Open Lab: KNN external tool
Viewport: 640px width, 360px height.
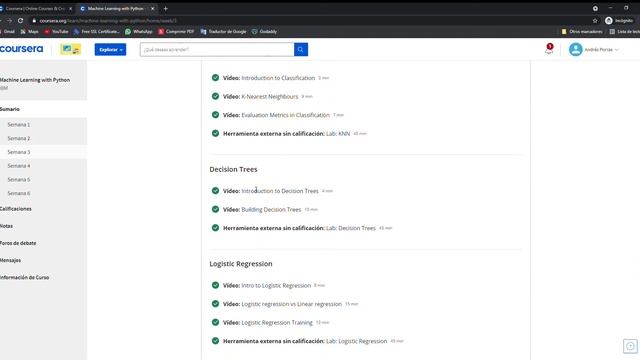(x=338, y=133)
